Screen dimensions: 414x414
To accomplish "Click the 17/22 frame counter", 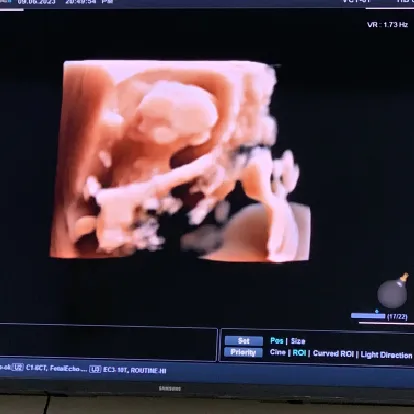I will point(397,316).
